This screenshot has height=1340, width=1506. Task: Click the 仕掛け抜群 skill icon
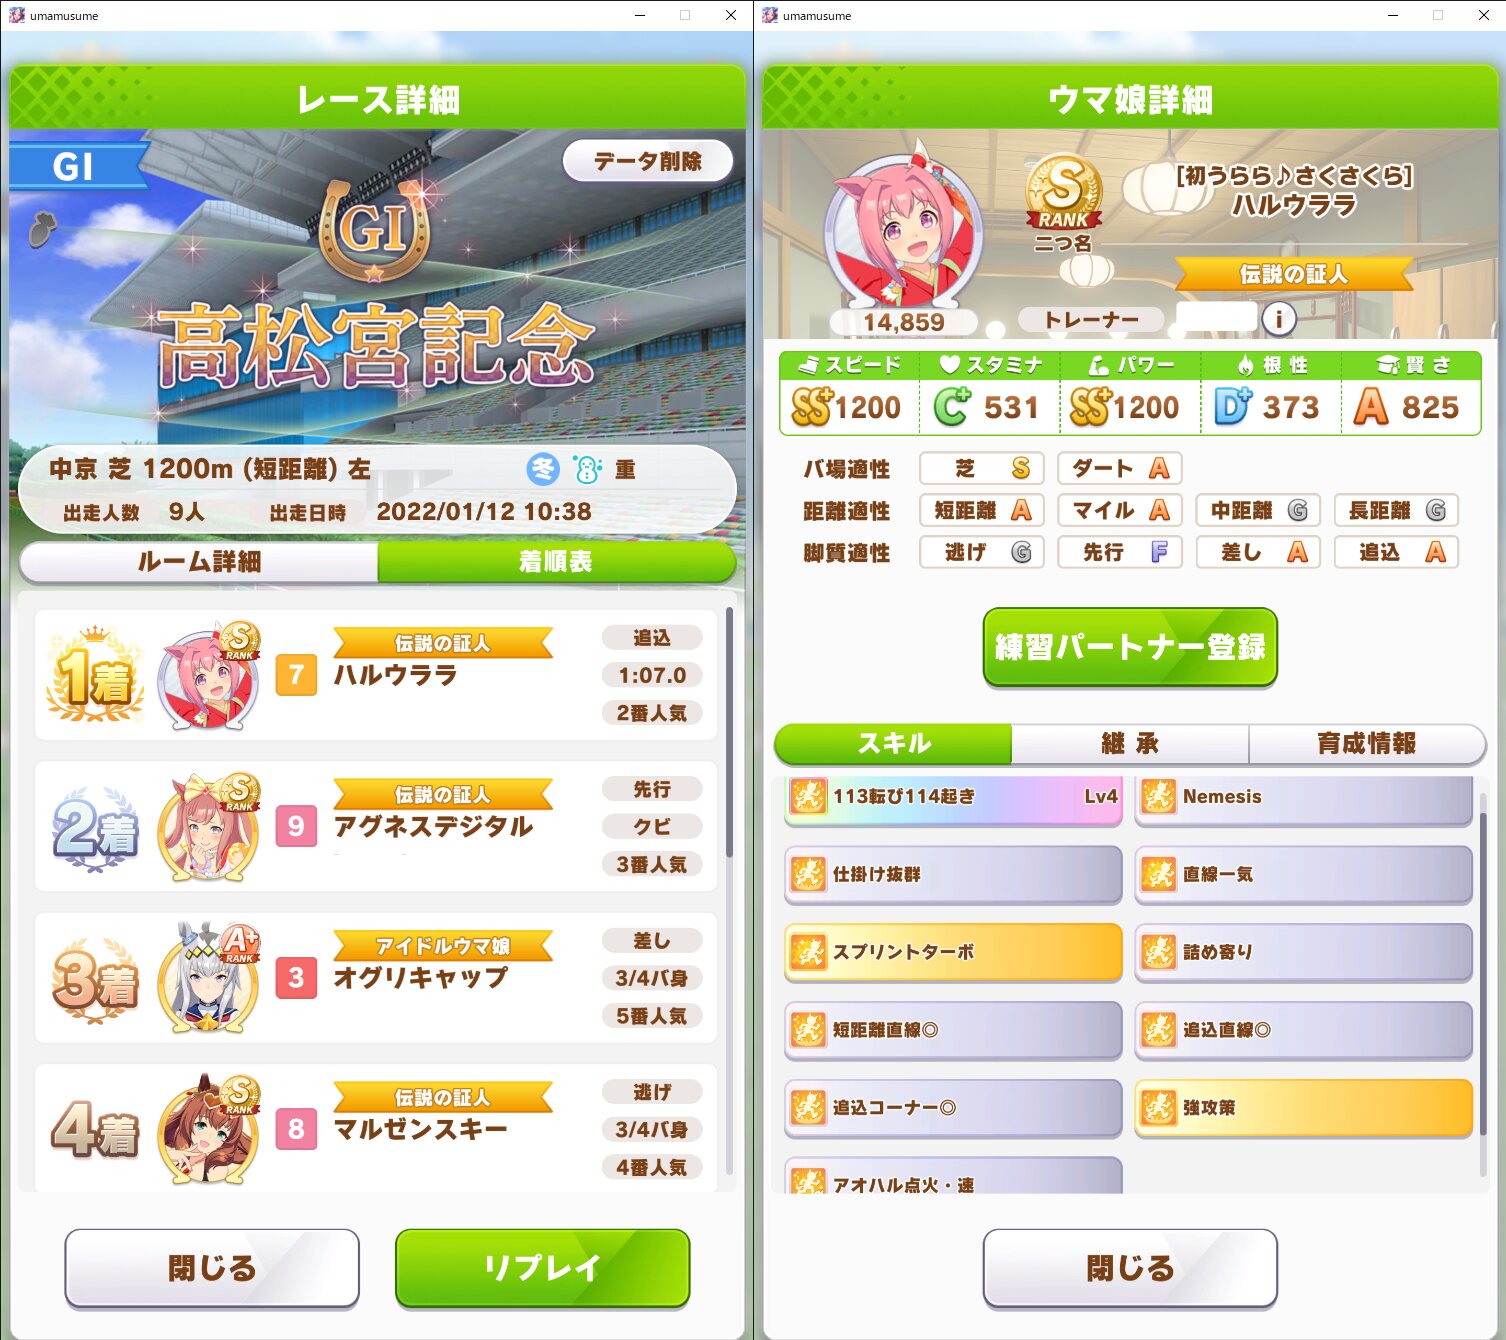[808, 874]
